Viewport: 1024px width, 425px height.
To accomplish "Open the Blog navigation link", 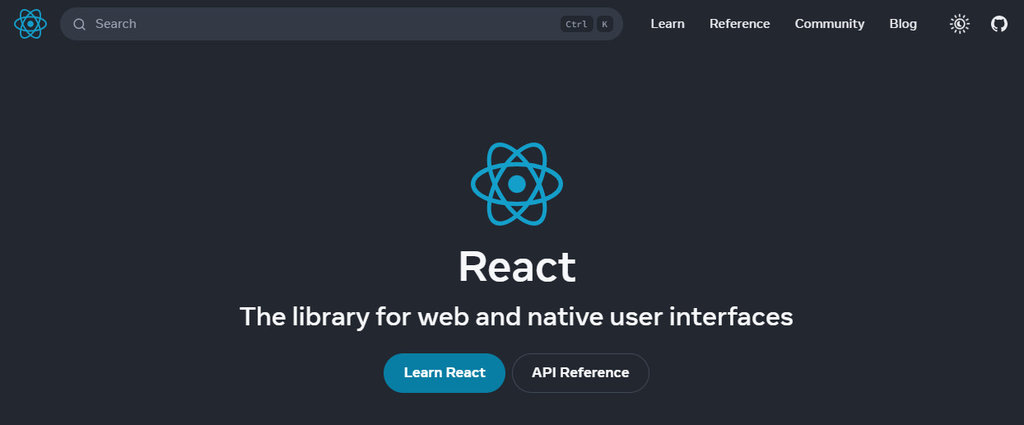I will pos(903,24).
